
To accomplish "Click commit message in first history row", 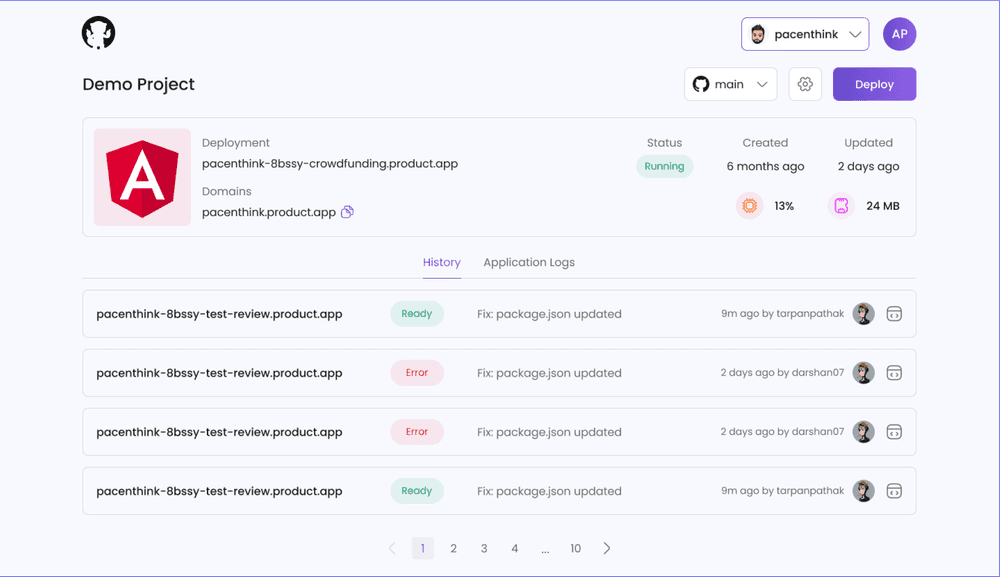I will tap(549, 314).
